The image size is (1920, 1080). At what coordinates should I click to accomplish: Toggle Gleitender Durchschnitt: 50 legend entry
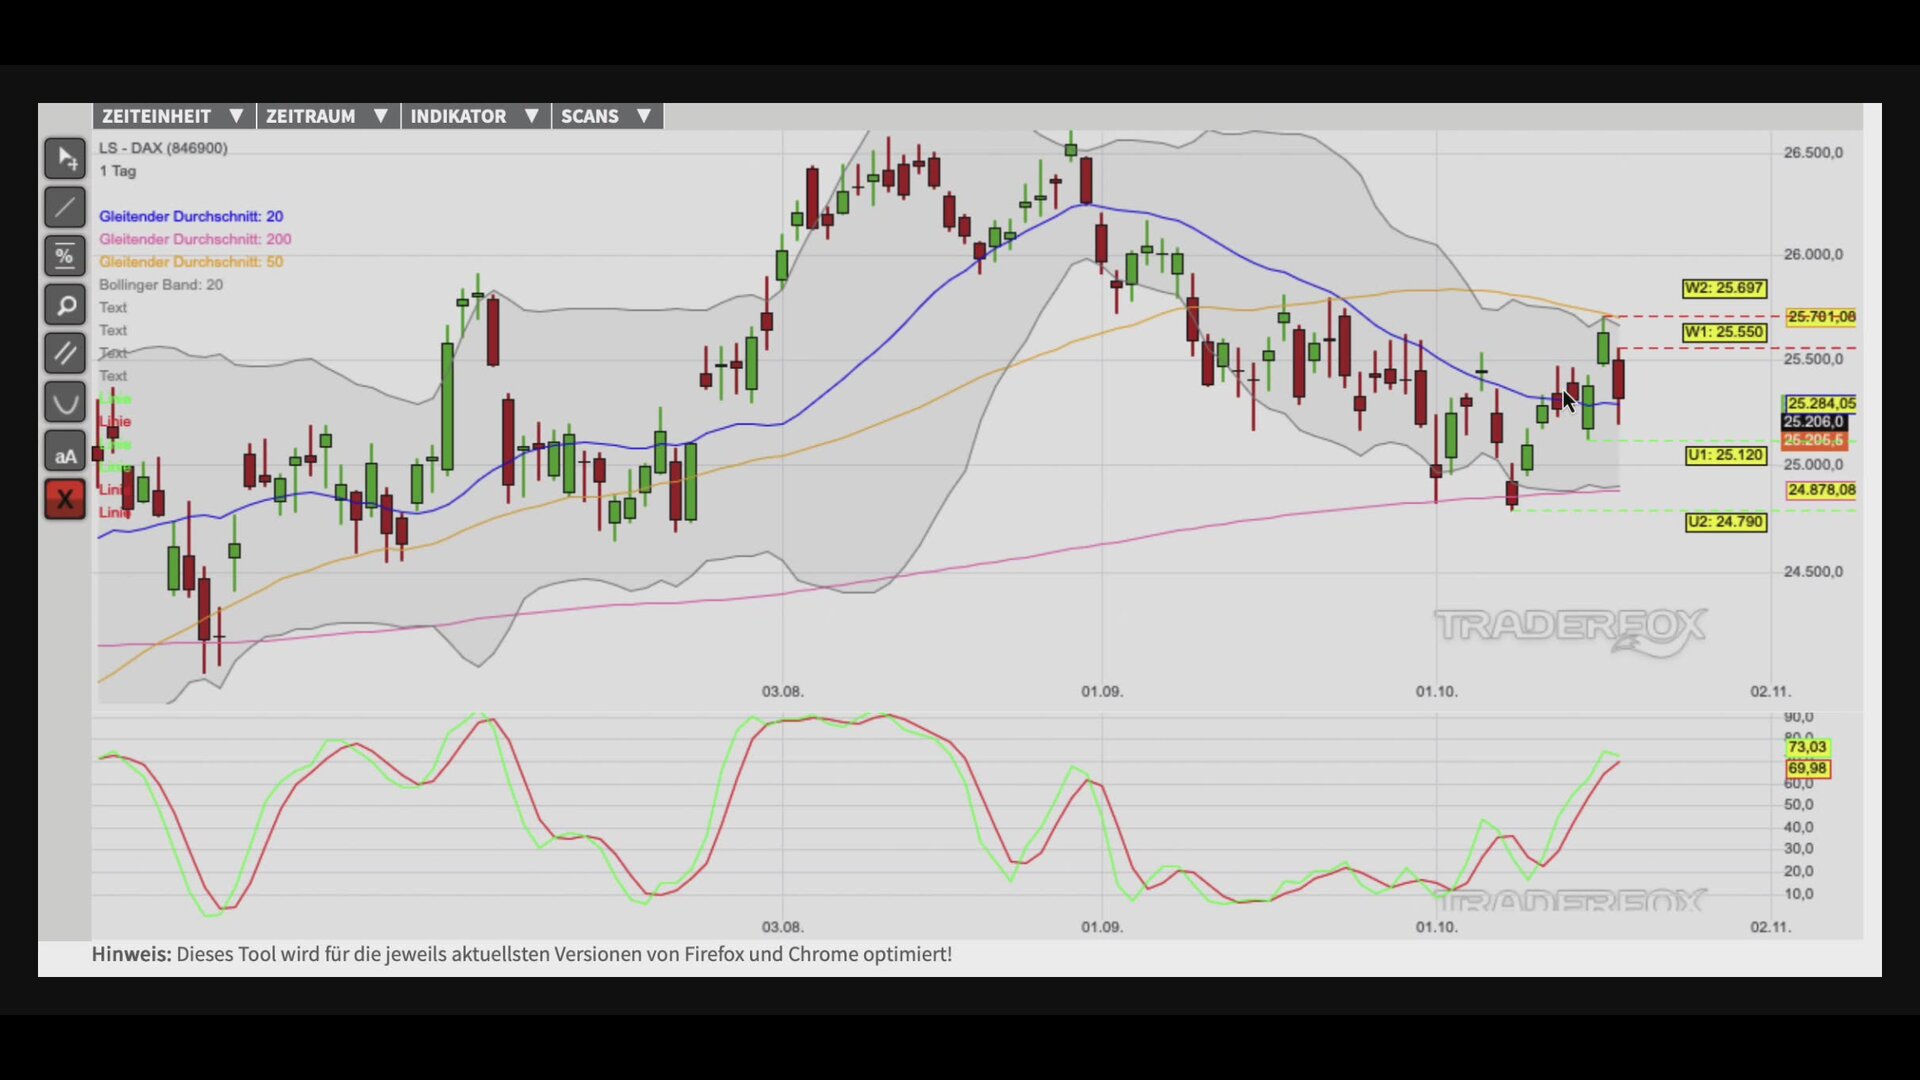pyautogui.click(x=191, y=261)
